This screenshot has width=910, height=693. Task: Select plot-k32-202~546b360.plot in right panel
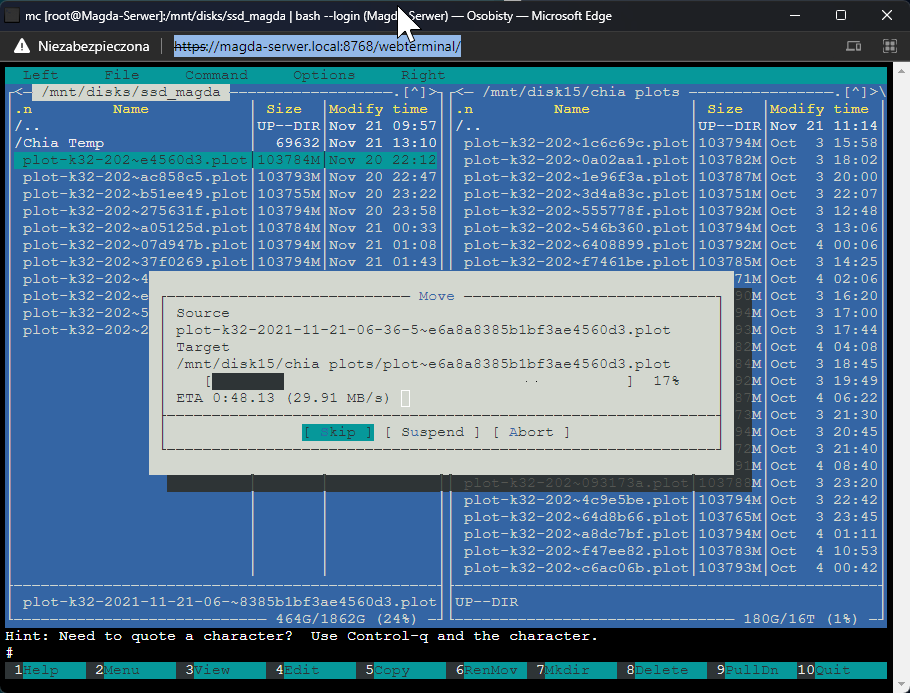[x=666, y=228]
